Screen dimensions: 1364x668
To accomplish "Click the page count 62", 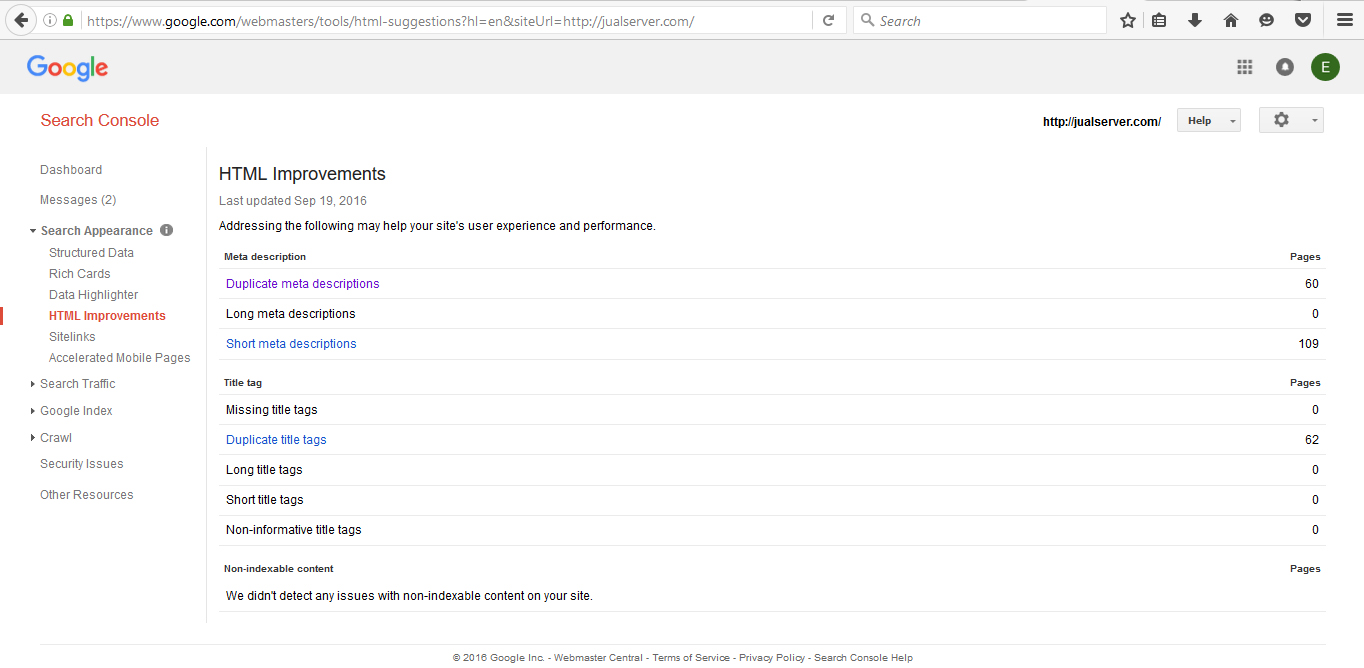I will [1312, 440].
